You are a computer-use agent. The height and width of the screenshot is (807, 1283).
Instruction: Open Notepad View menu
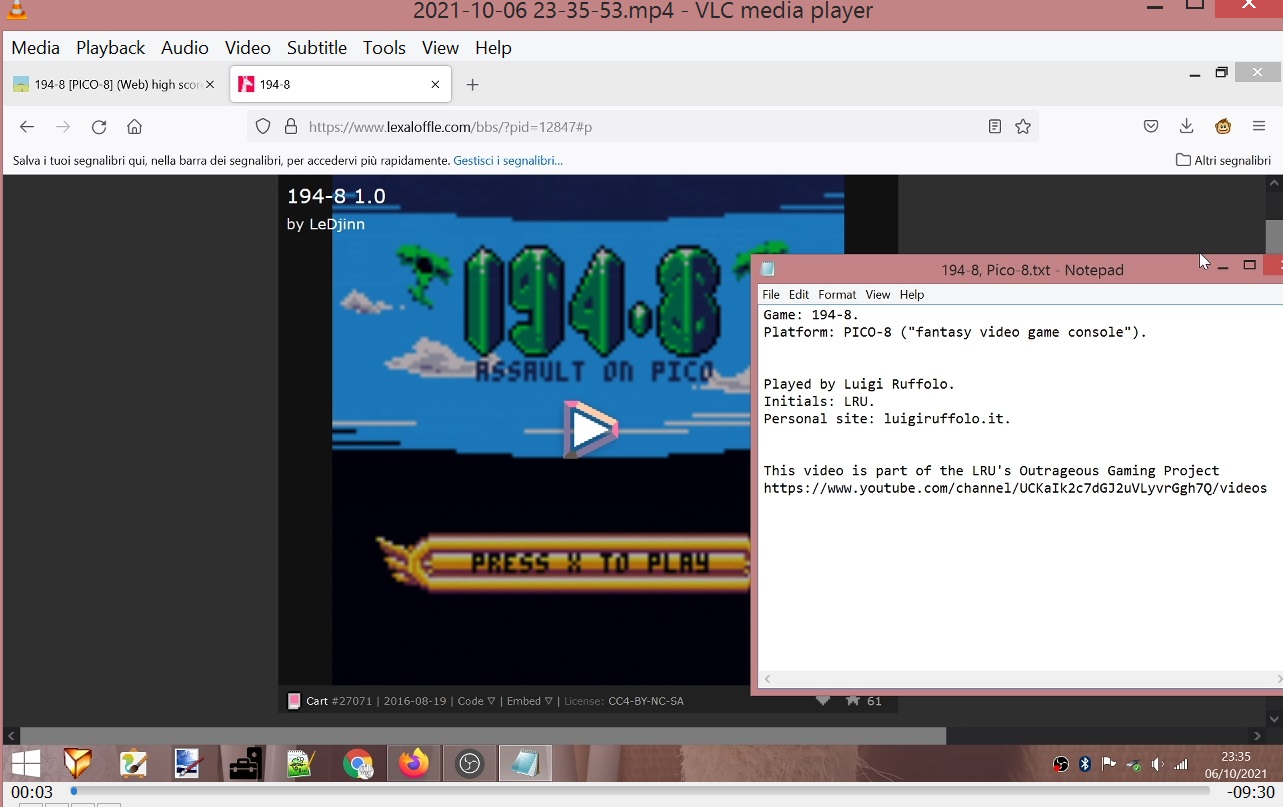click(878, 295)
